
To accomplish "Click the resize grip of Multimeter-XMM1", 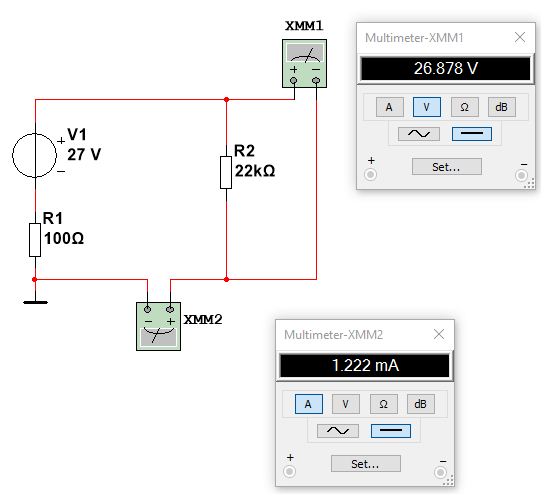I will (x=529, y=184).
